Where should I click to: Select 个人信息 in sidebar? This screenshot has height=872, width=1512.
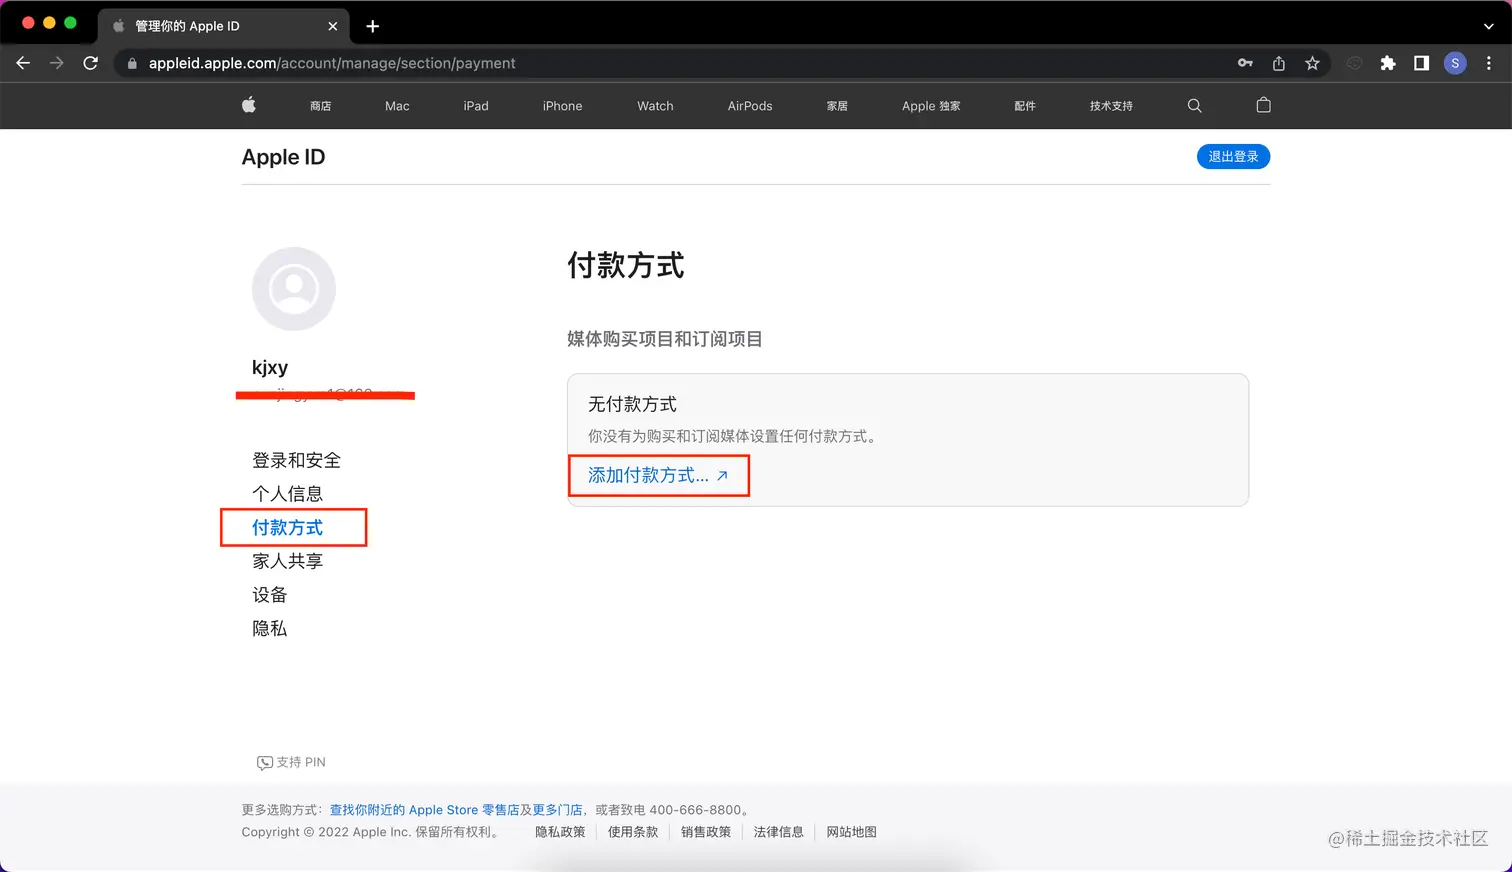(287, 494)
